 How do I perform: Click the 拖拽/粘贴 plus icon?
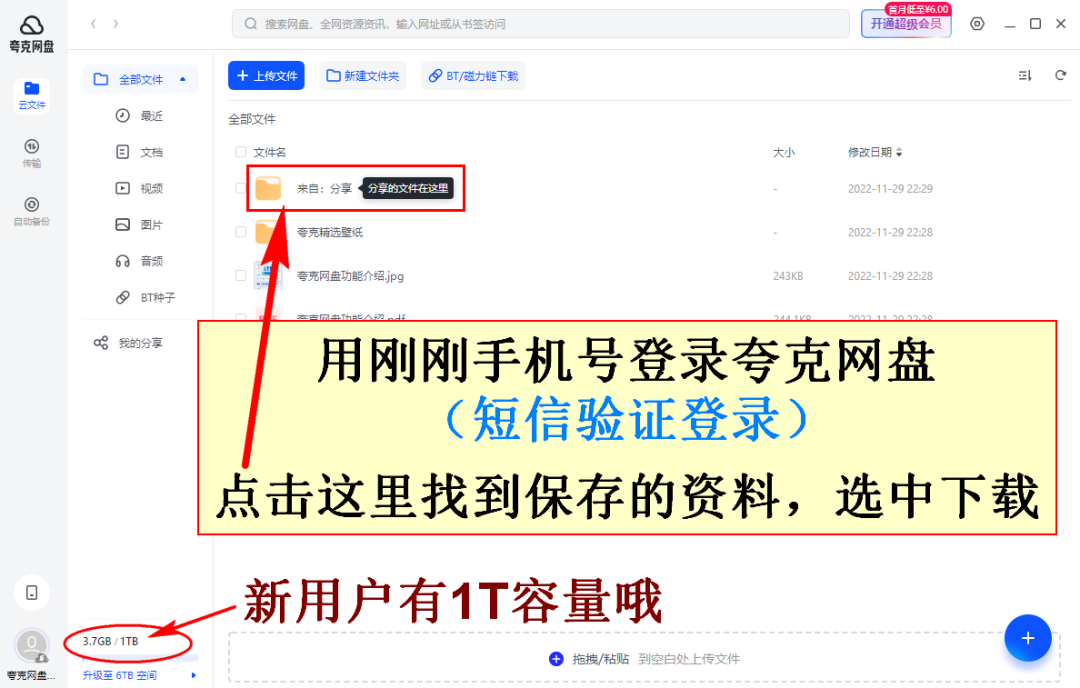coord(556,659)
